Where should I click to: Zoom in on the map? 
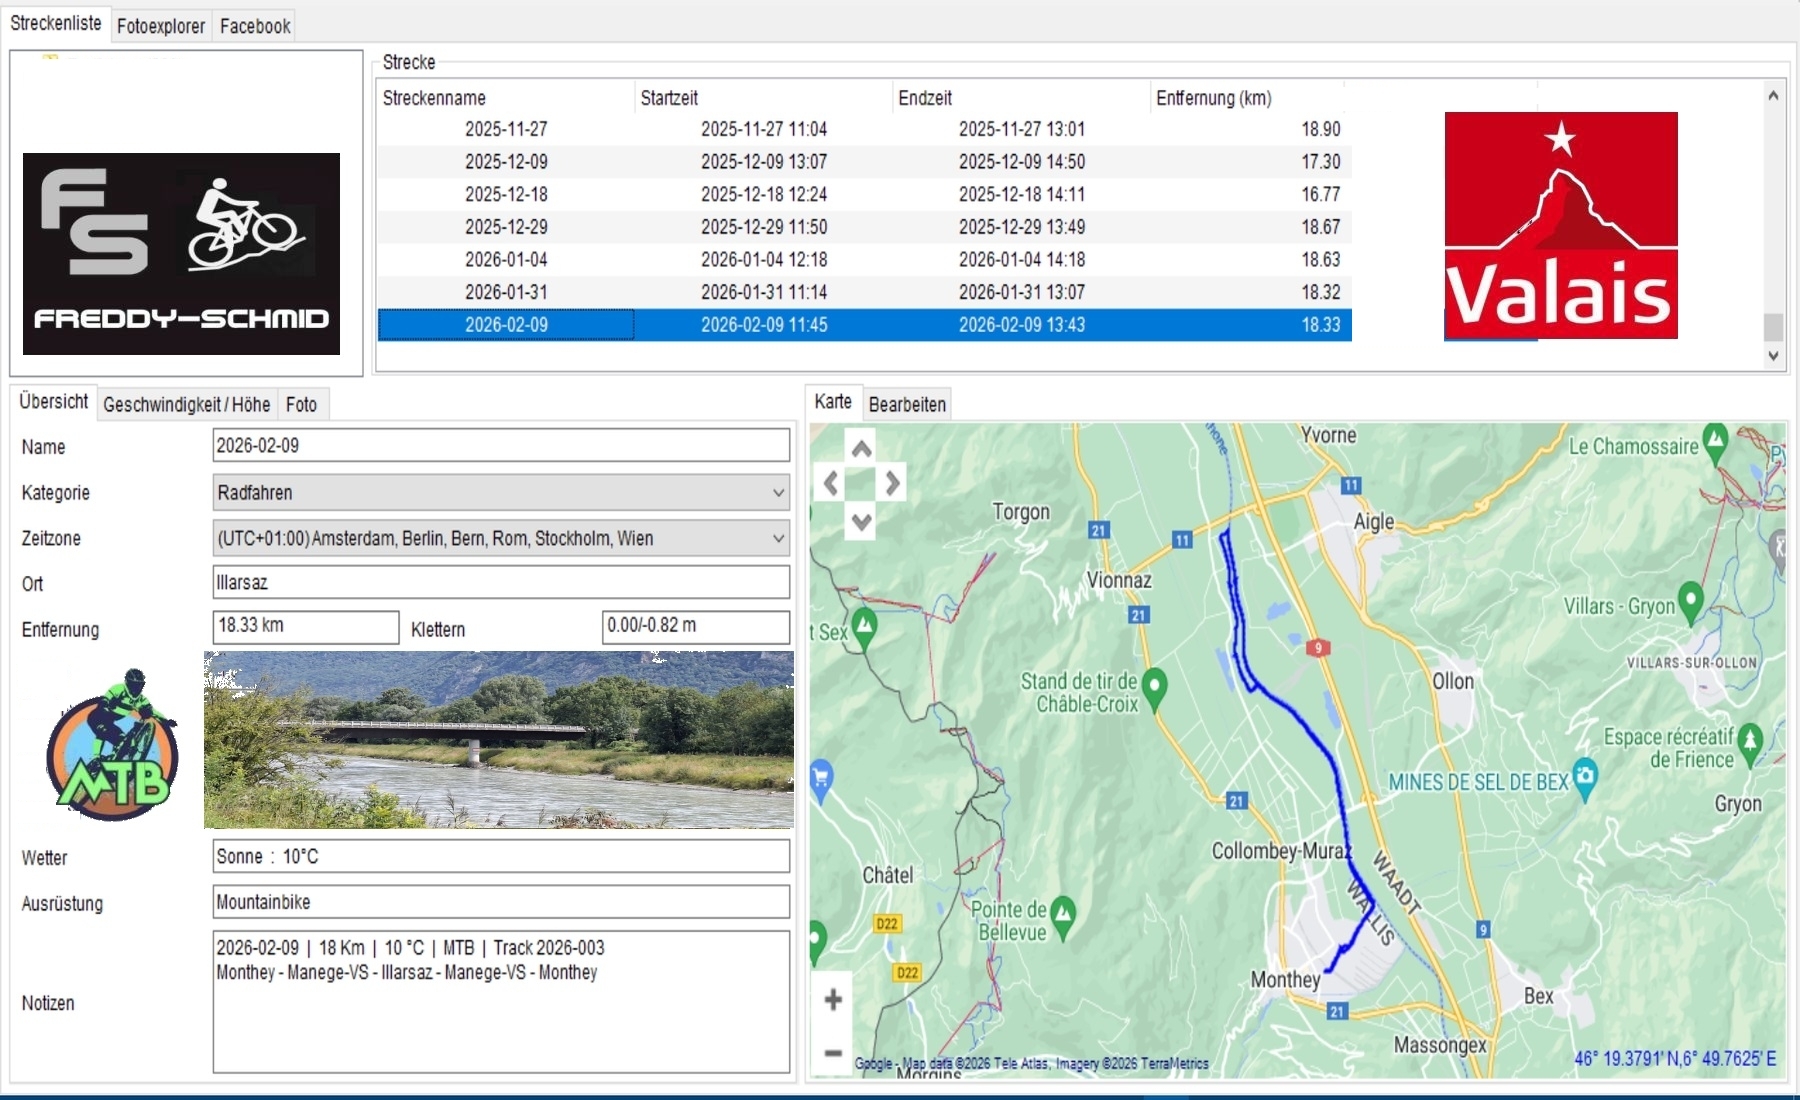click(833, 999)
